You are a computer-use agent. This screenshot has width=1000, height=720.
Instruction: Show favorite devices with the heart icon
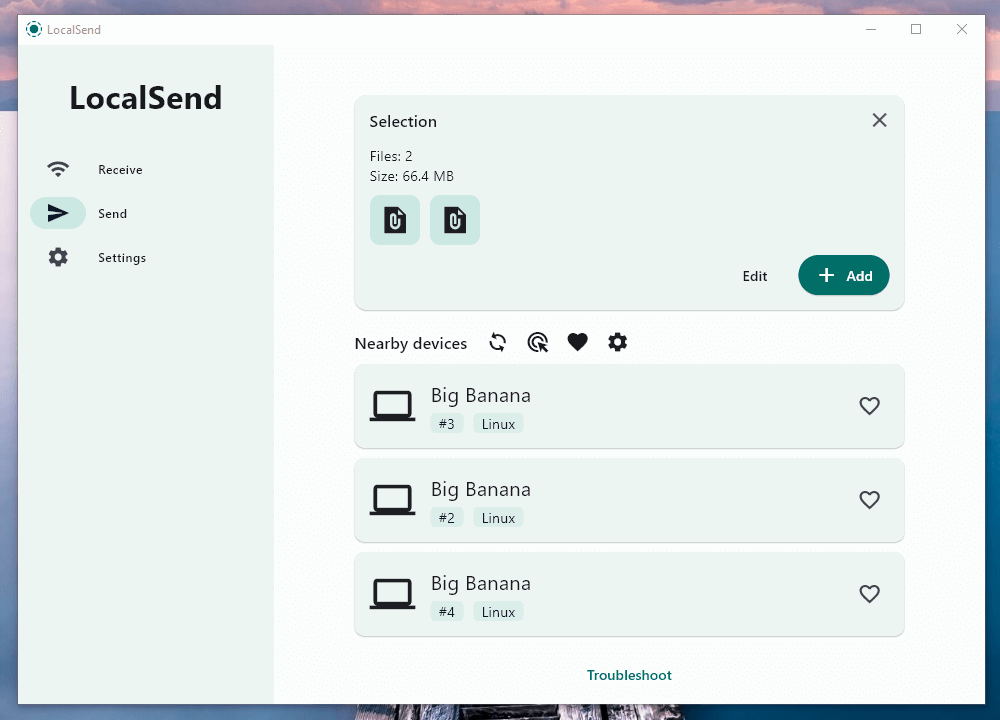tap(577, 342)
